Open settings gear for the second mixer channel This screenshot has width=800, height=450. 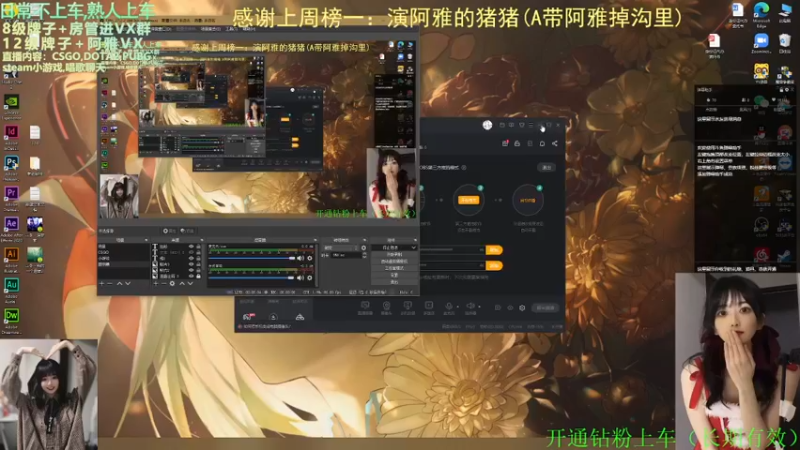310,278
